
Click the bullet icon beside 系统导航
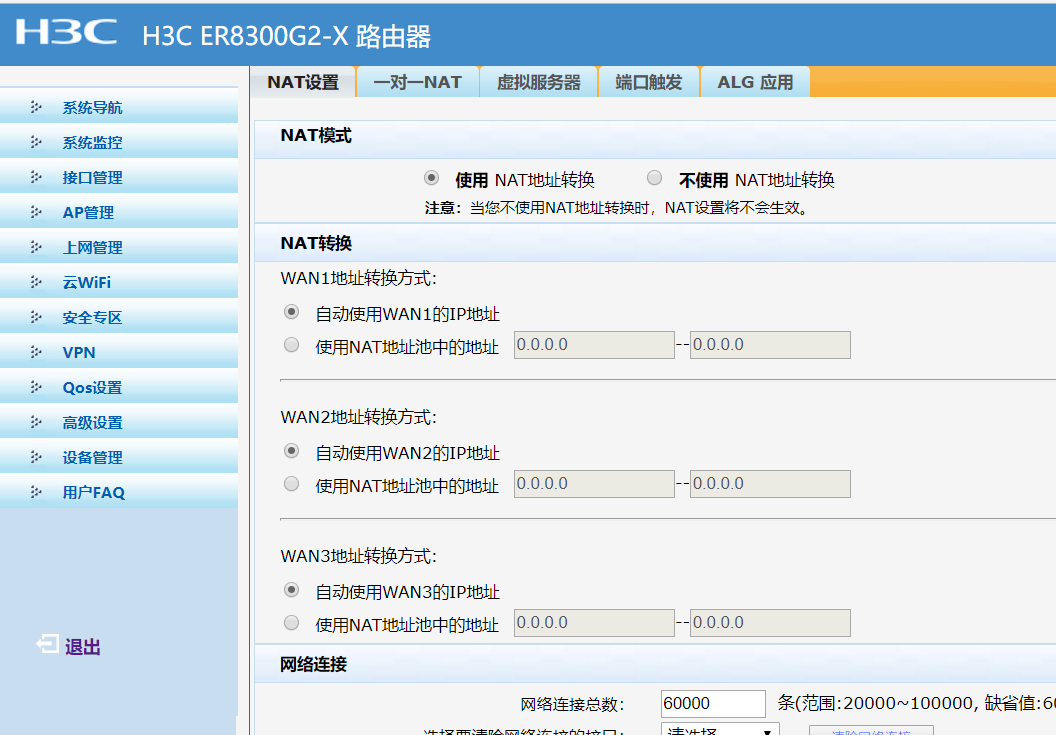[36, 107]
